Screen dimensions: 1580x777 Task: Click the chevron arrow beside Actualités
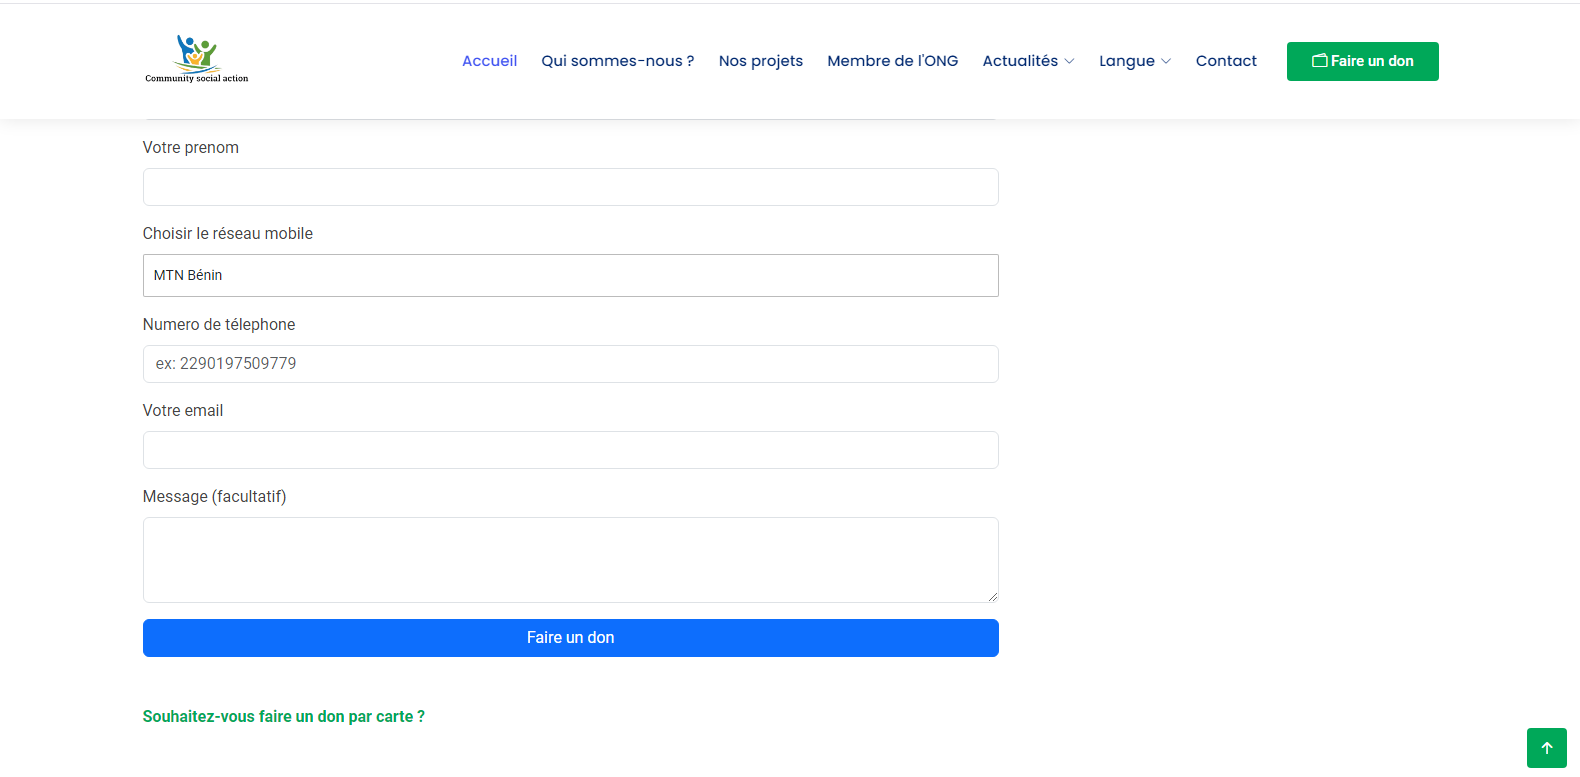pos(1069,62)
